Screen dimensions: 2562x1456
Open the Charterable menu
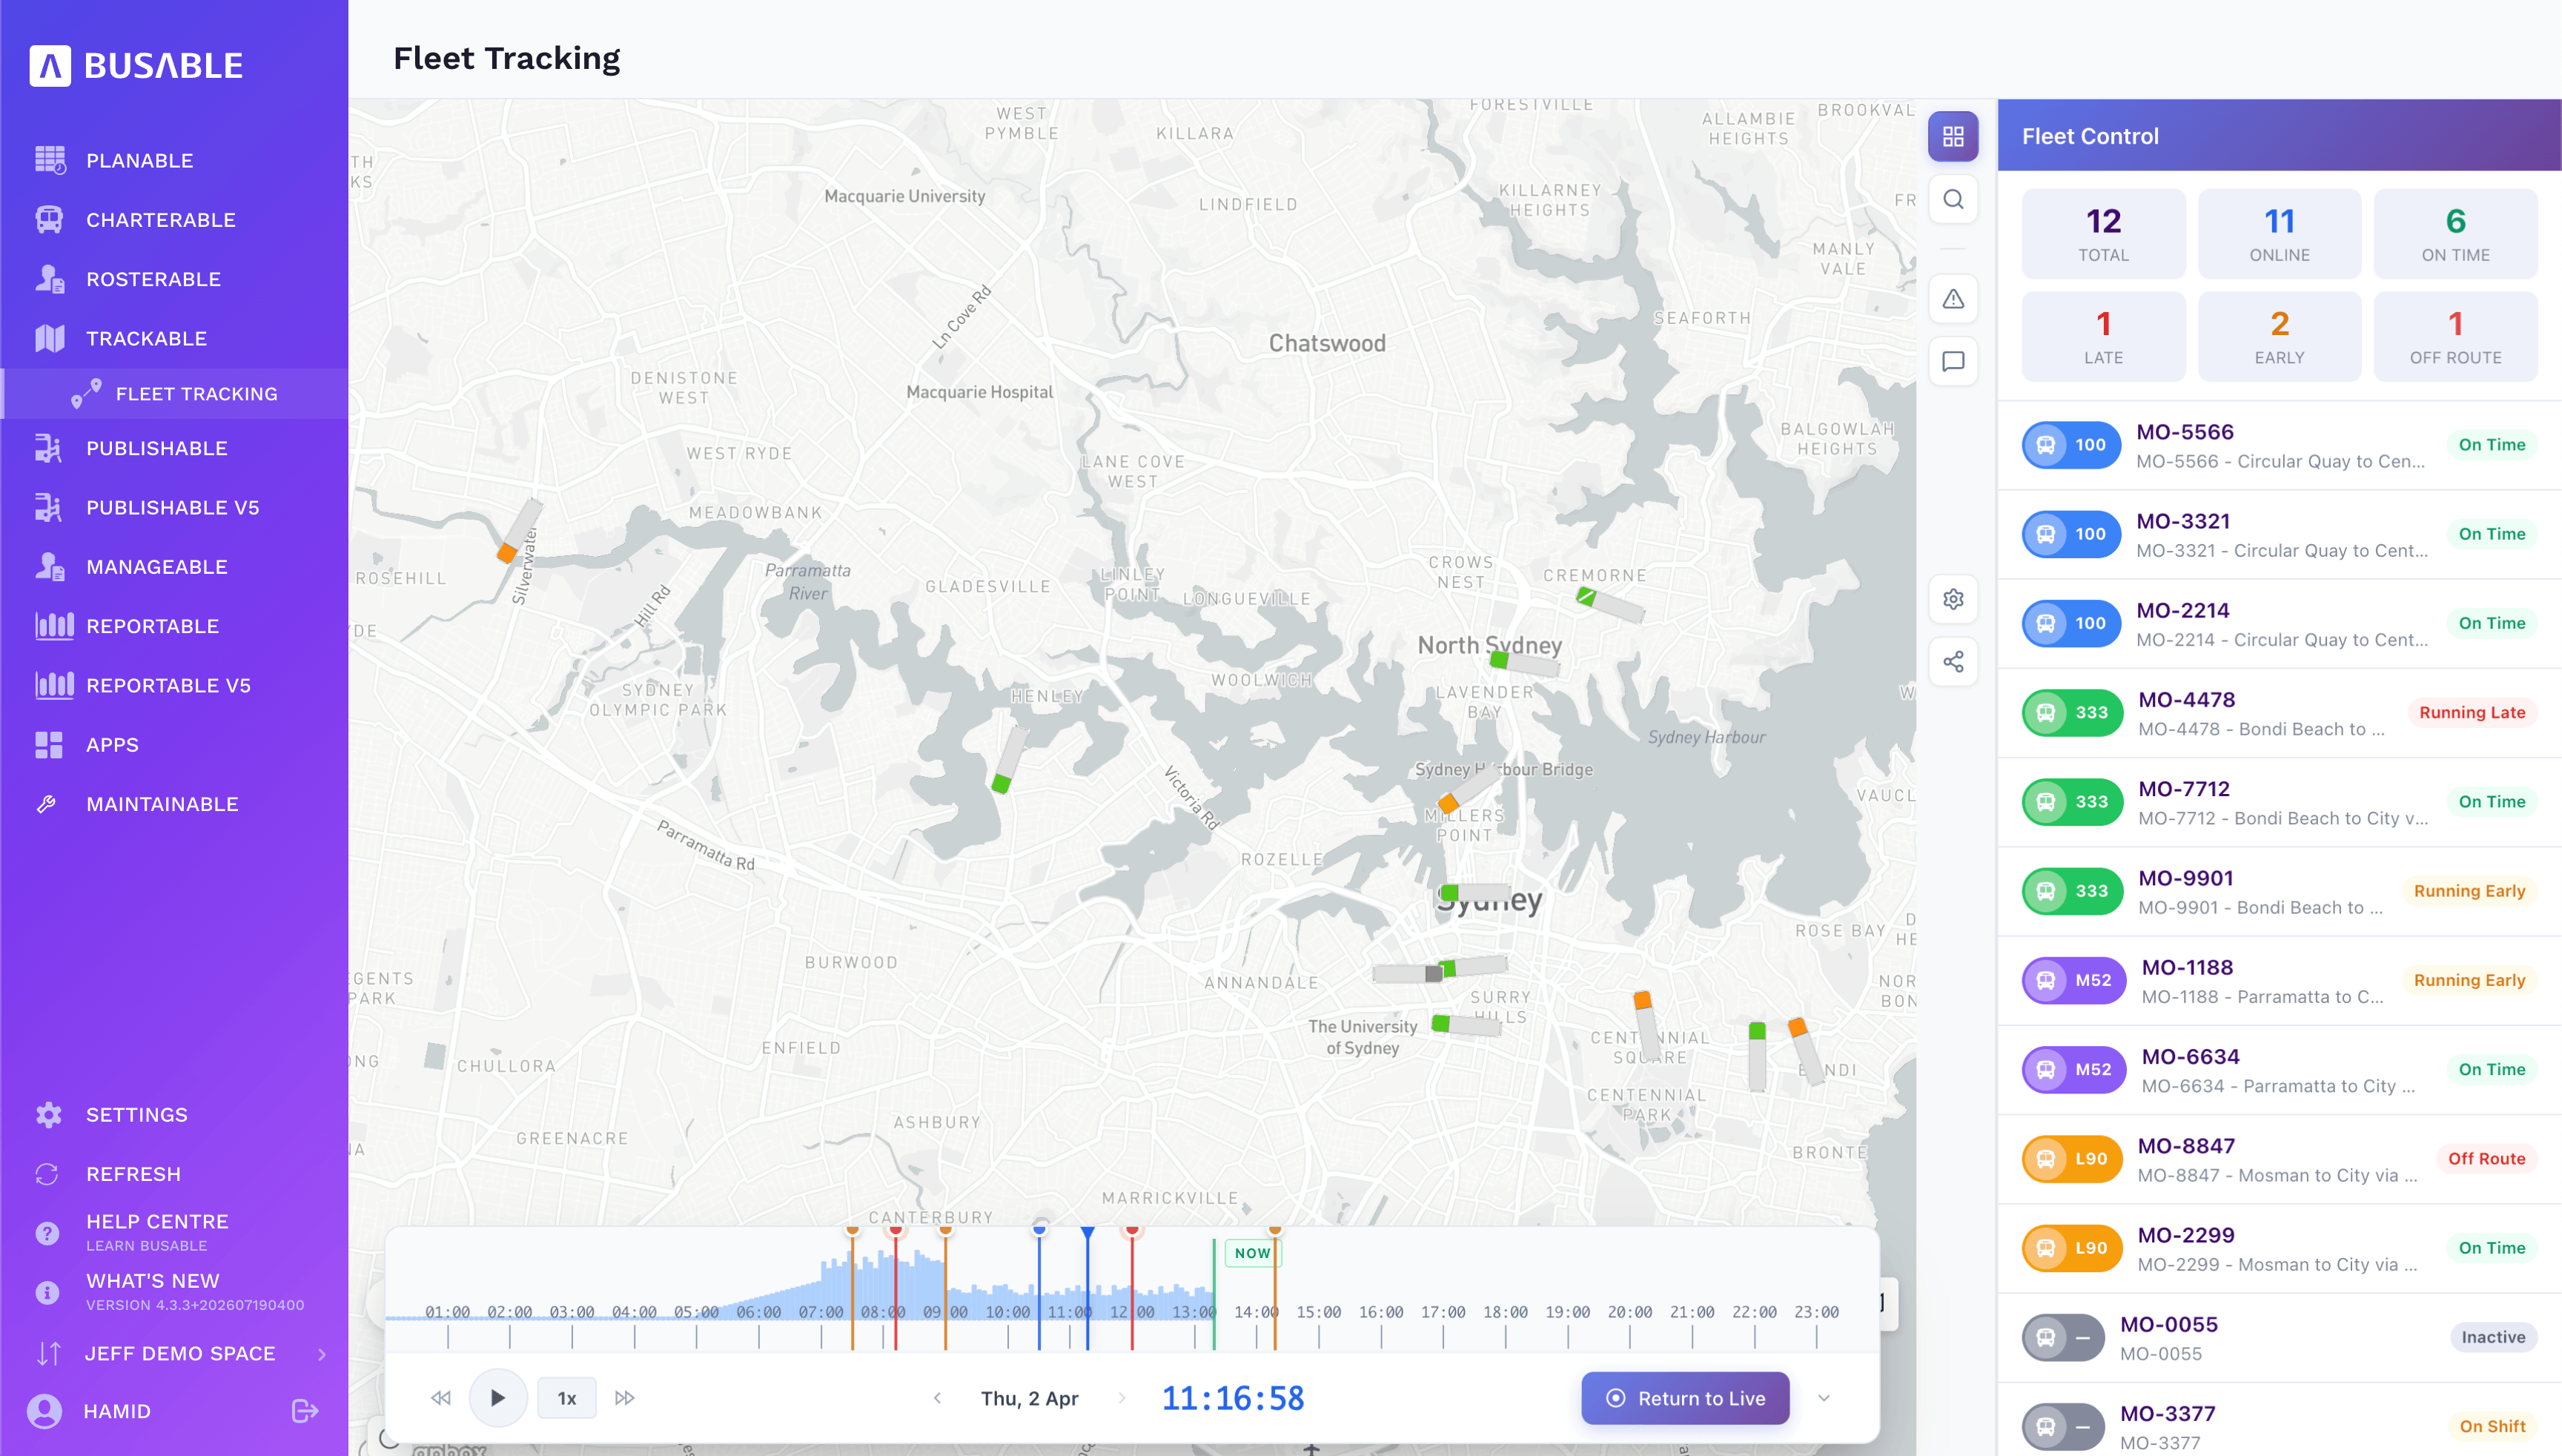click(174, 220)
